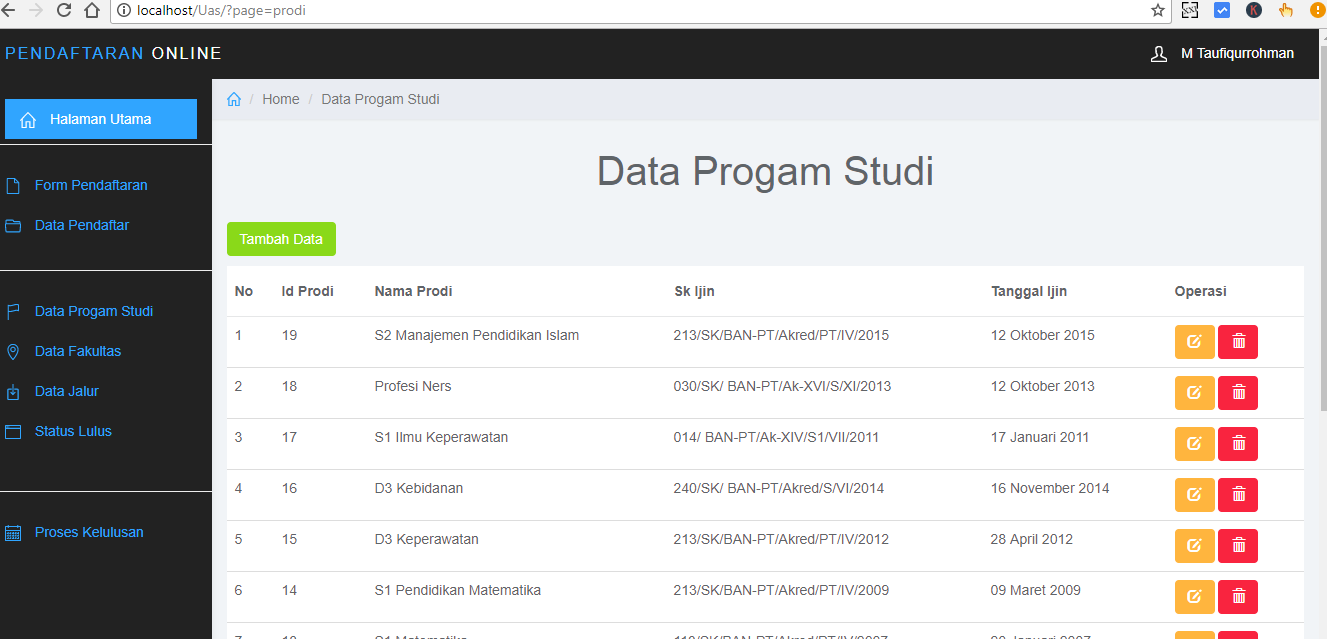Screen dimensions: 1327x639
Task: Delete the D3 Kebidanan row
Action: click(x=1238, y=494)
